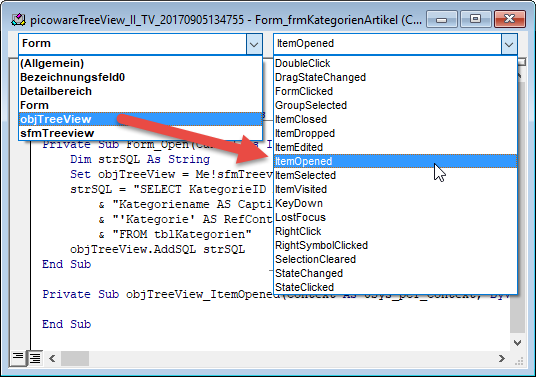This screenshot has height=377, width=536.
Task: Click horizontal scrollbar right arrow
Action: coord(501,359)
